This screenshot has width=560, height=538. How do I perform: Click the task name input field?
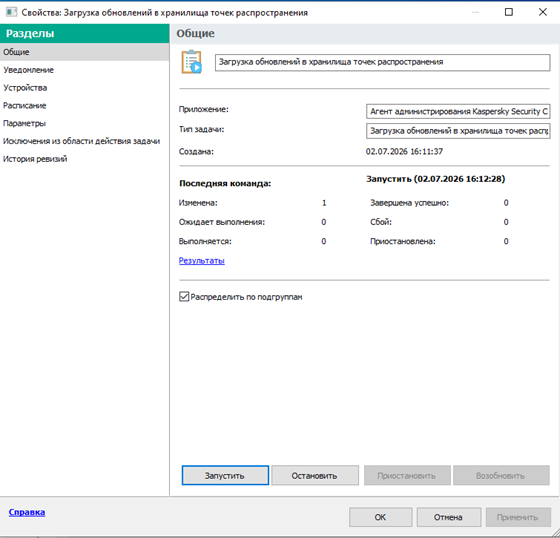tap(382, 63)
